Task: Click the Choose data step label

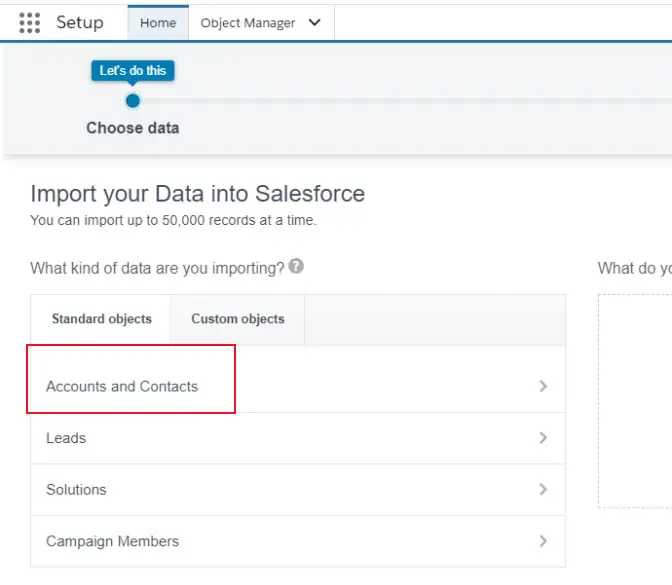Action: click(x=133, y=128)
